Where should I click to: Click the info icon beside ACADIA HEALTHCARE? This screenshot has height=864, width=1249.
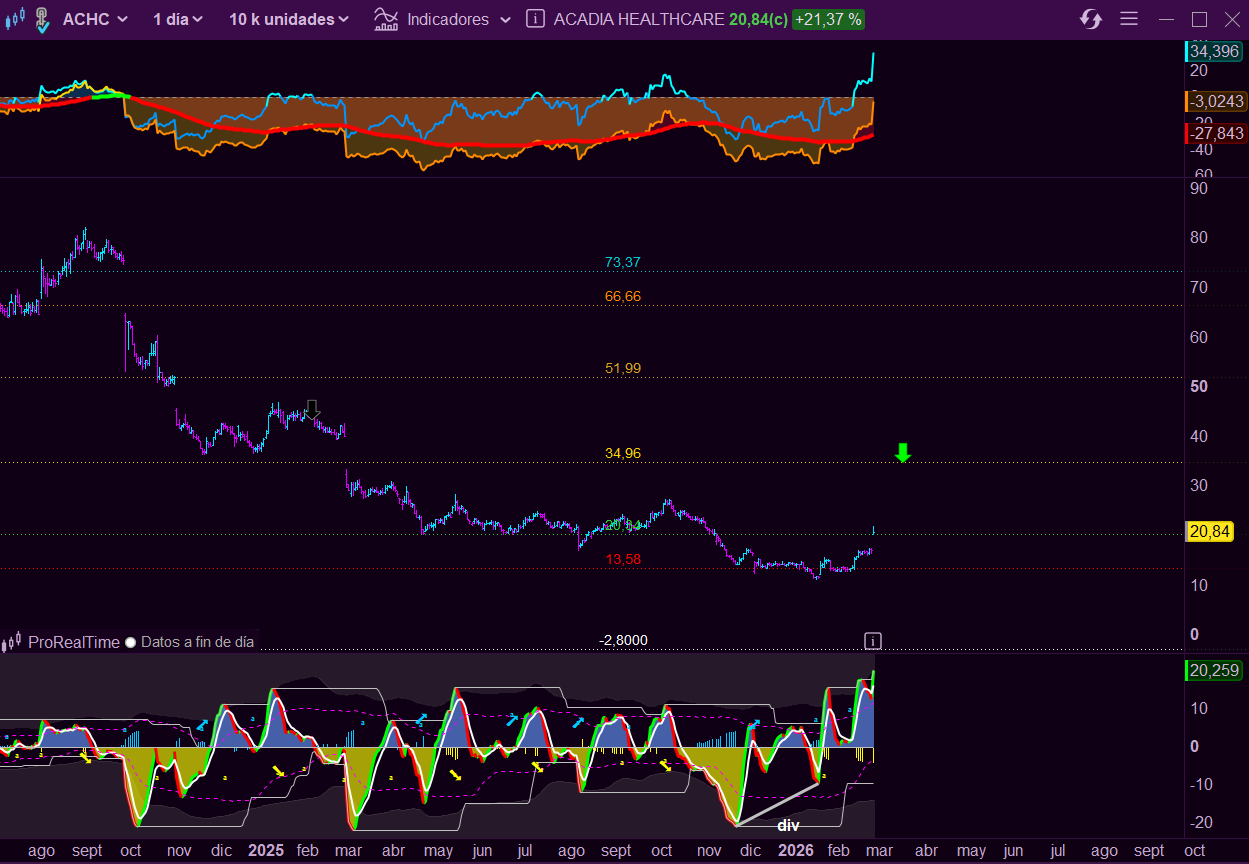click(536, 19)
